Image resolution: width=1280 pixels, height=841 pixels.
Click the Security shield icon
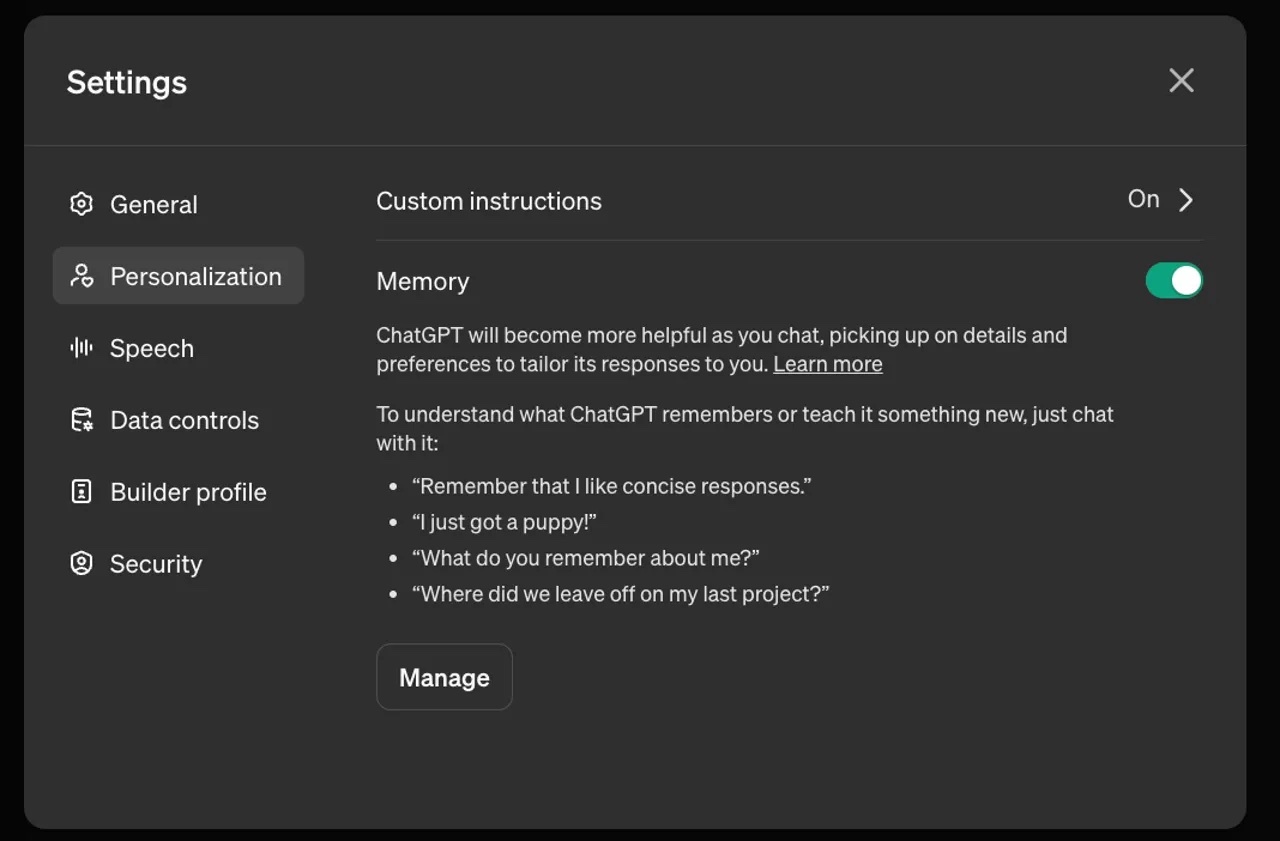tap(81, 564)
